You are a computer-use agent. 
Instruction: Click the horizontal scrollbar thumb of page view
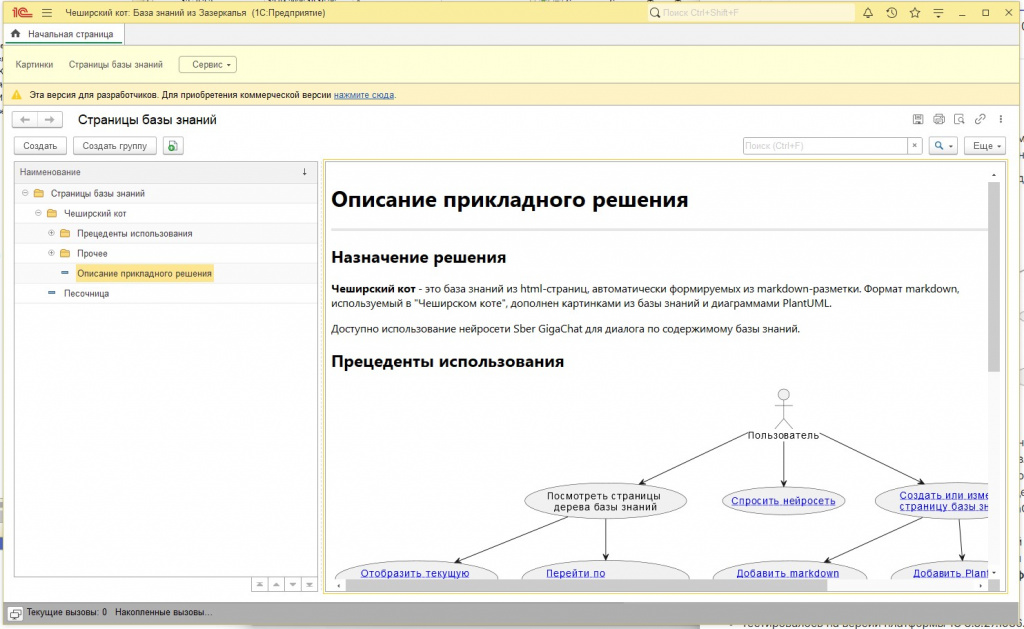point(586,586)
